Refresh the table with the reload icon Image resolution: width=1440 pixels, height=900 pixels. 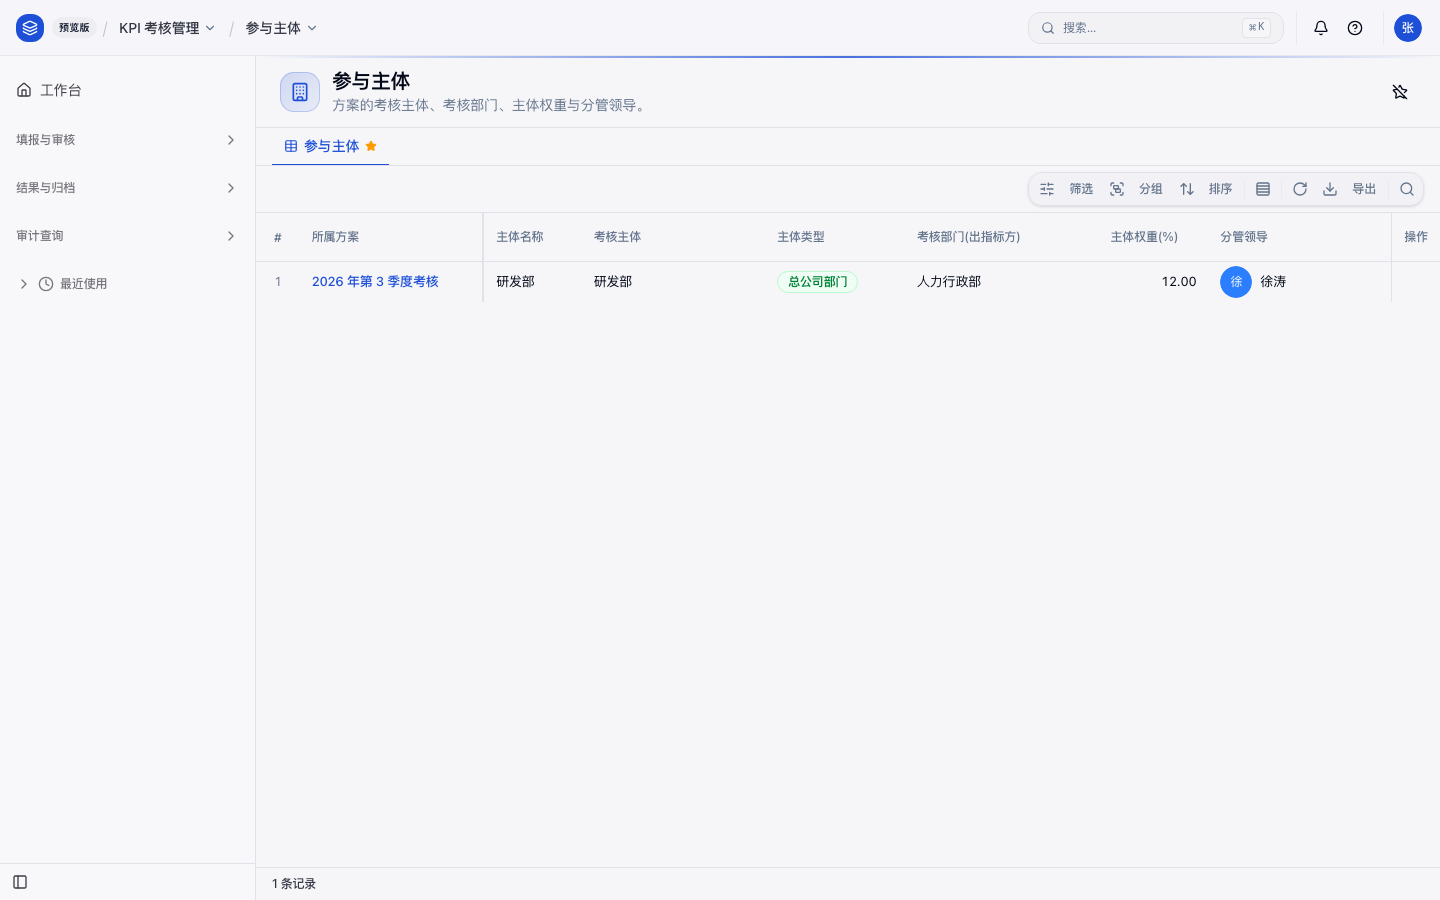pyautogui.click(x=1300, y=189)
